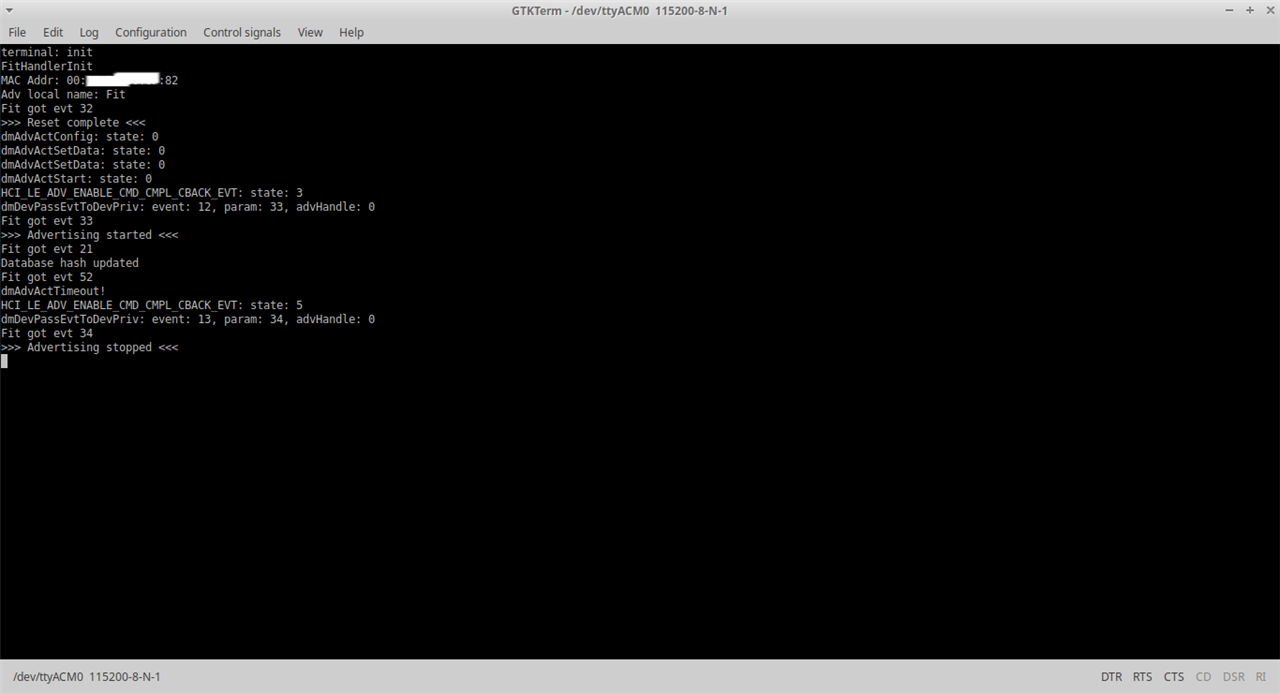Open the View menu
The width and height of the screenshot is (1280, 694).
point(310,32)
